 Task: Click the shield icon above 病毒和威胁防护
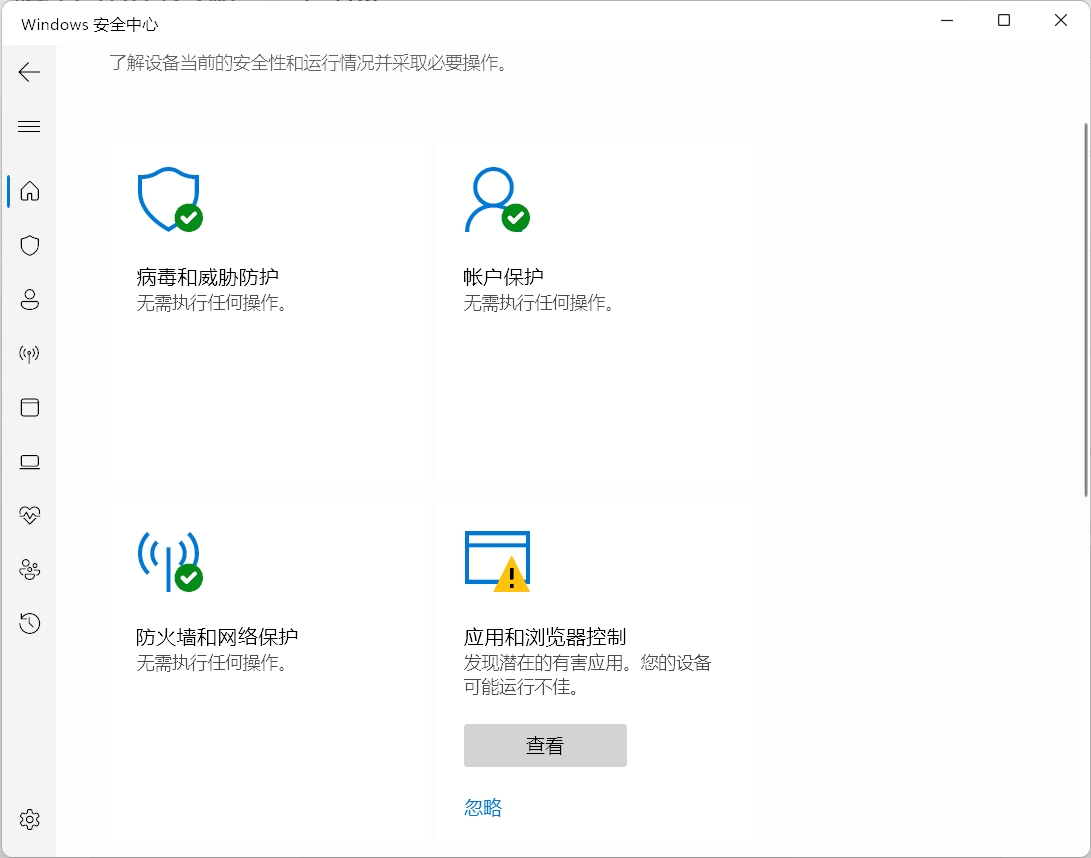pos(170,199)
